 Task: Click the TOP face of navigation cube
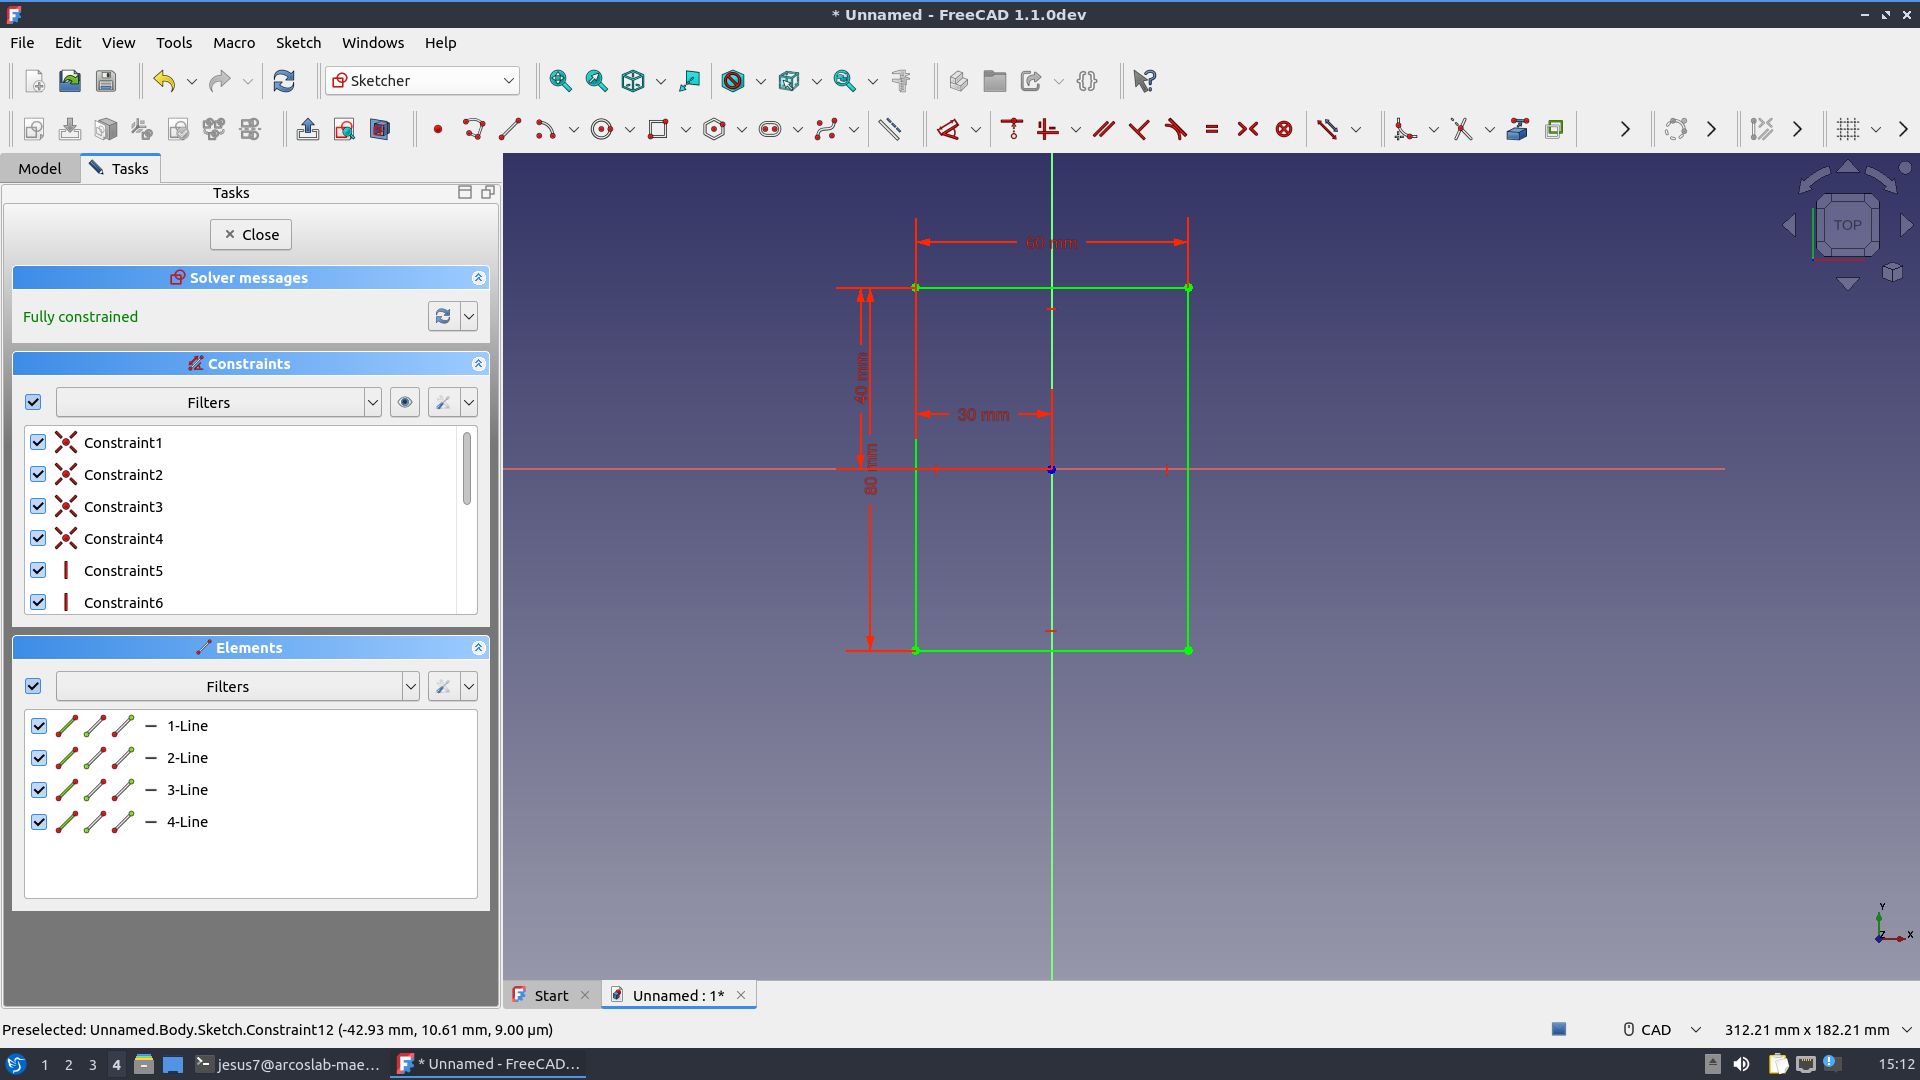(x=1847, y=225)
